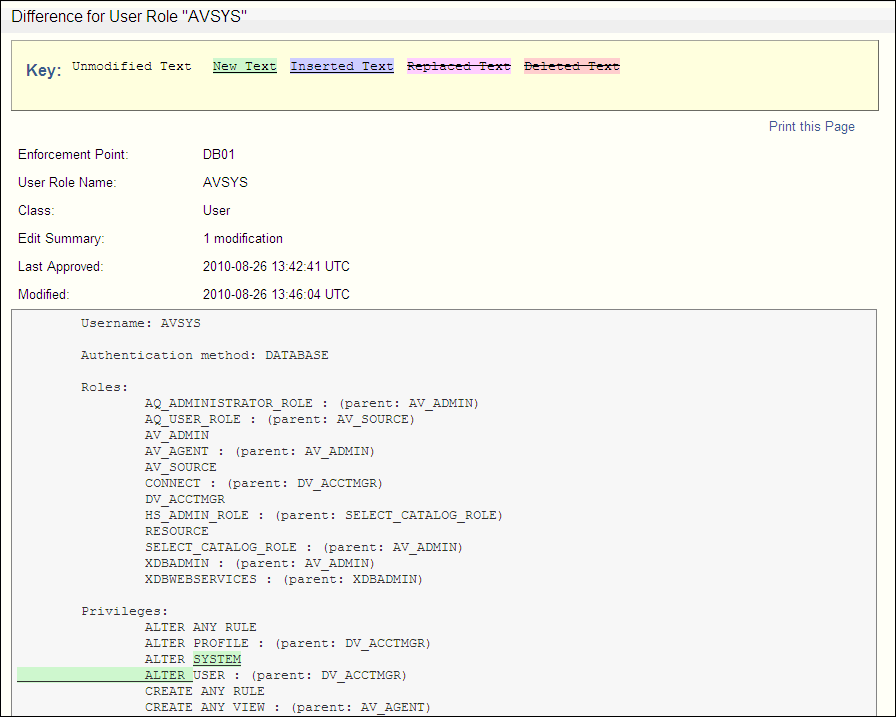896x717 pixels.
Task: Open the Print this Page link
Action: coord(811,126)
